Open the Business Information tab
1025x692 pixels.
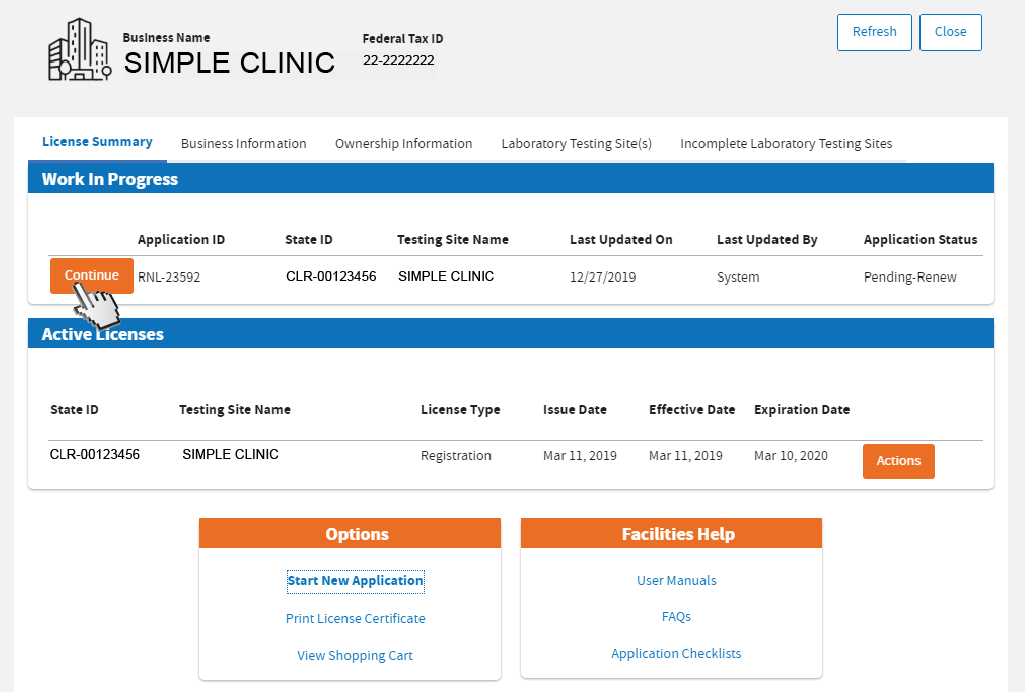(243, 144)
